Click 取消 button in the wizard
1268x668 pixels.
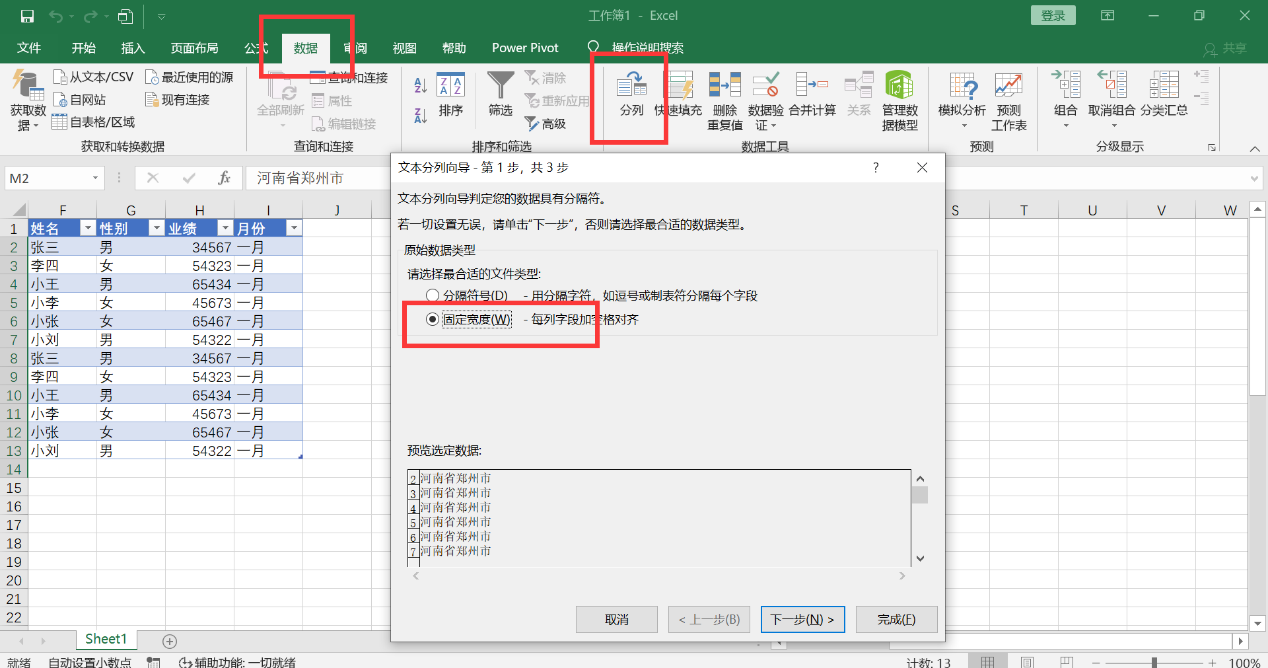(x=617, y=620)
